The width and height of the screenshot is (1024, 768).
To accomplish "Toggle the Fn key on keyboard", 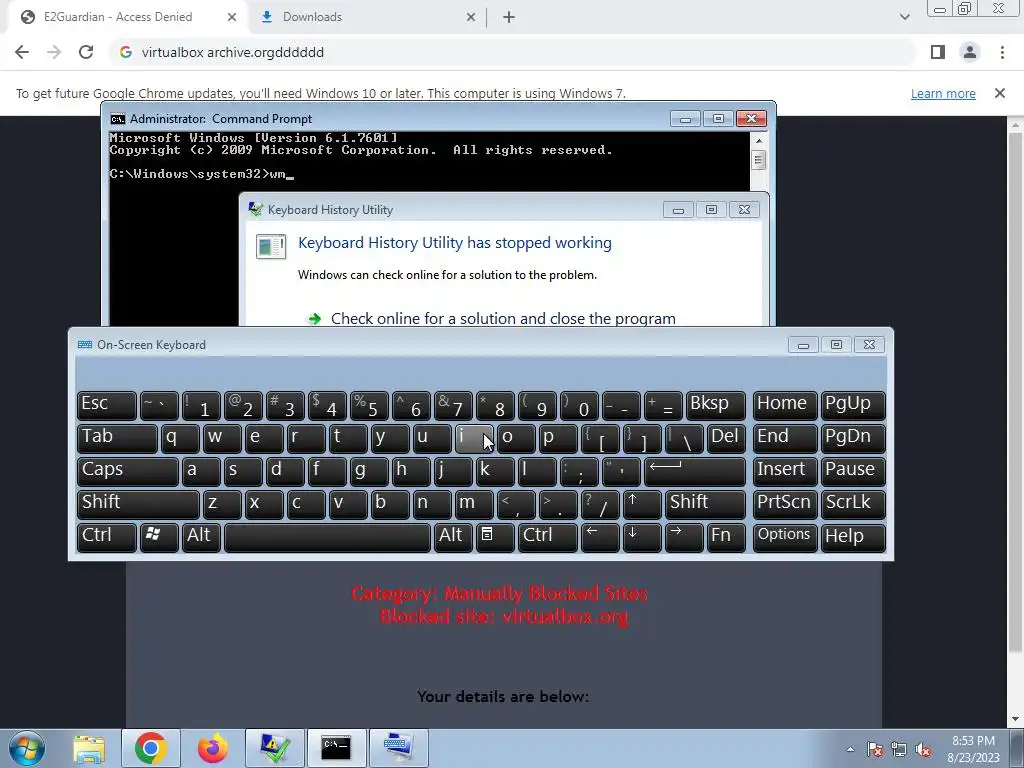I will pyautogui.click(x=726, y=537).
